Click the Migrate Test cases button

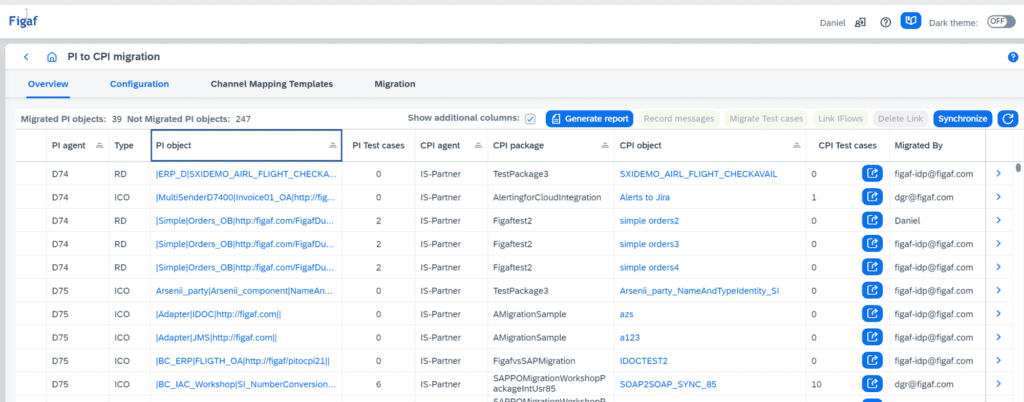[x=766, y=119]
